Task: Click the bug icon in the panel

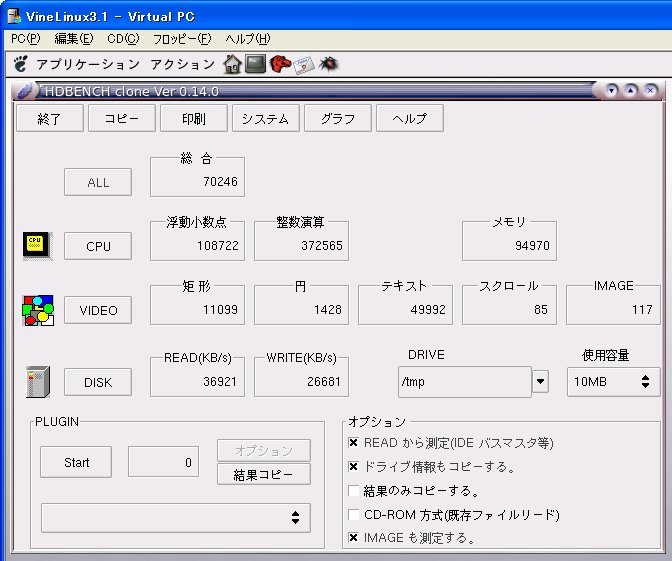Action: point(328,64)
